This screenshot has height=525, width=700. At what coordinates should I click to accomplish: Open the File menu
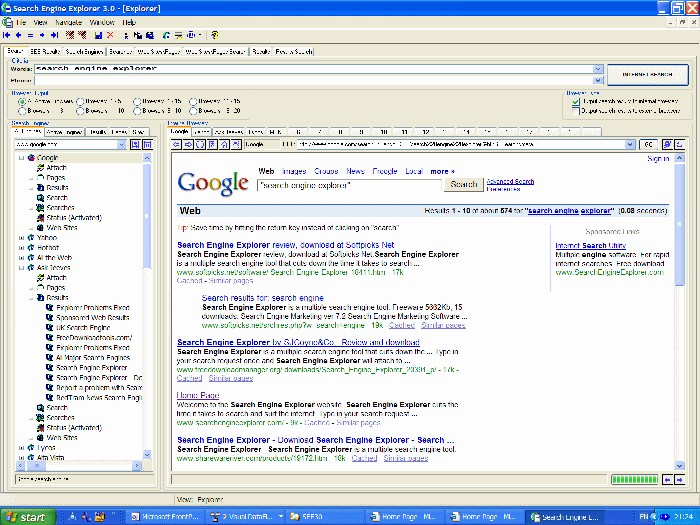[x=21, y=22]
